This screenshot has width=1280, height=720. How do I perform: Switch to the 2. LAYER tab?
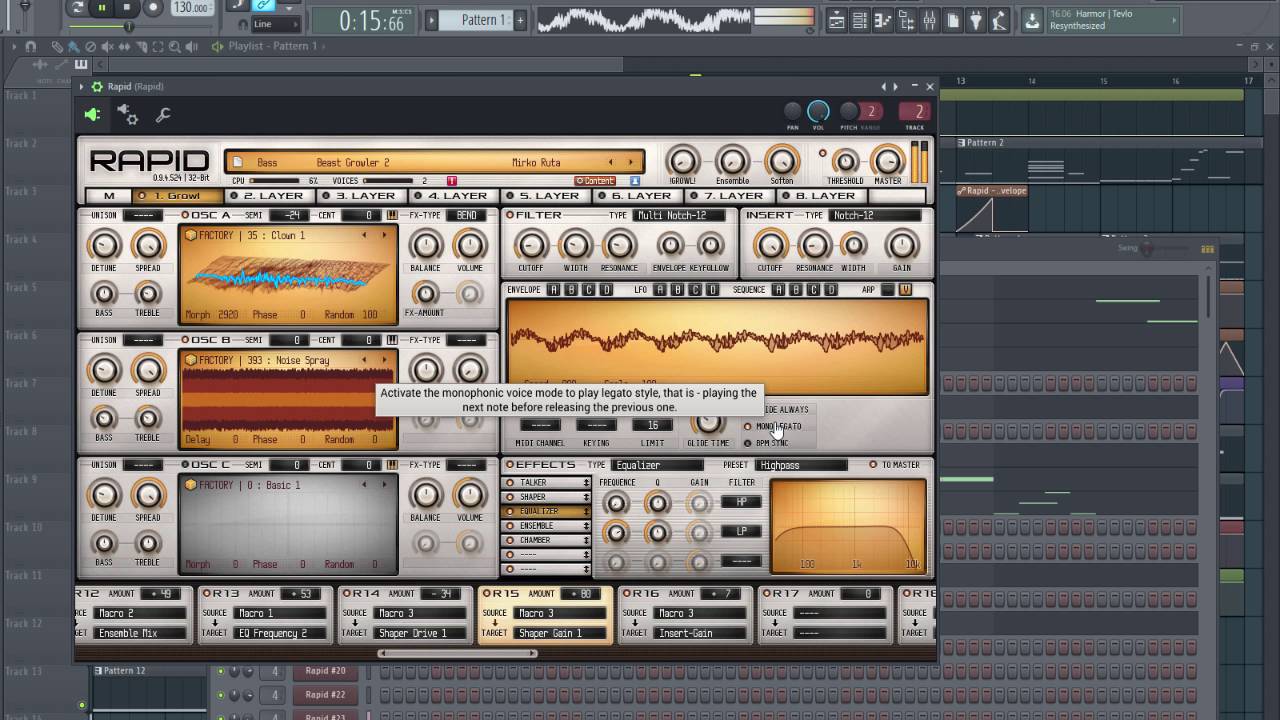(269, 196)
